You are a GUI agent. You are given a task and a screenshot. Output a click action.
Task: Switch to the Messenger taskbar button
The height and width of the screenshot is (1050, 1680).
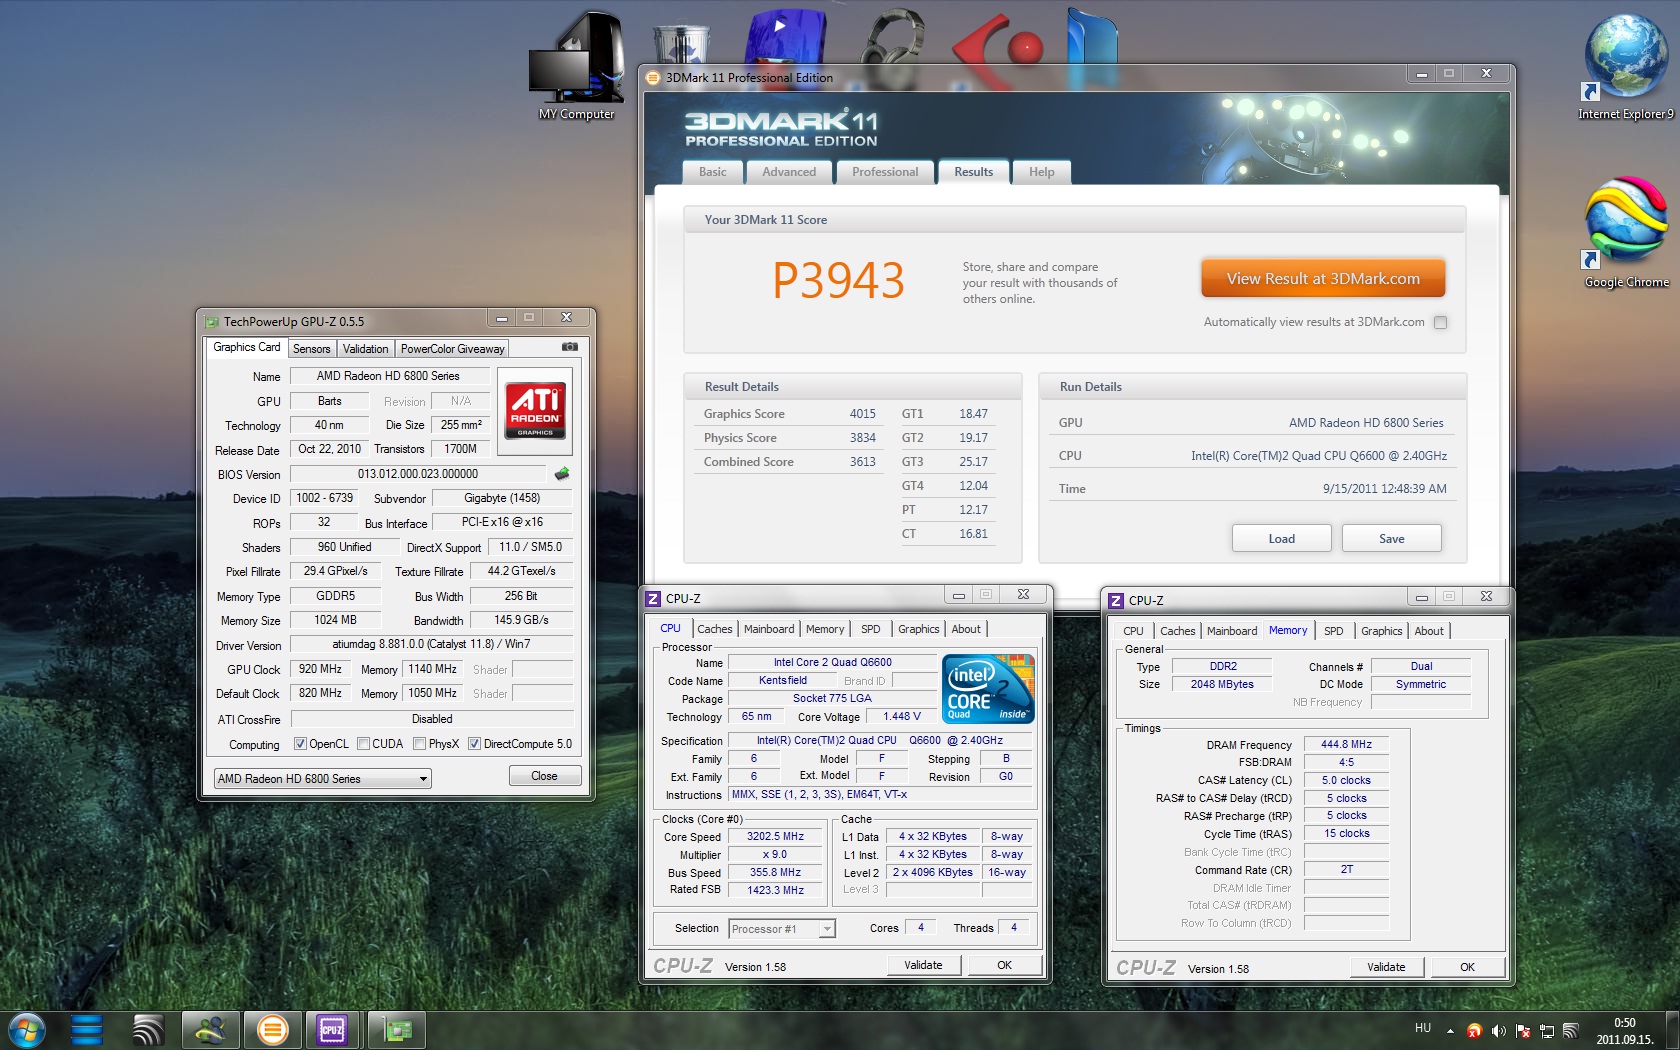pos(211,1029)
